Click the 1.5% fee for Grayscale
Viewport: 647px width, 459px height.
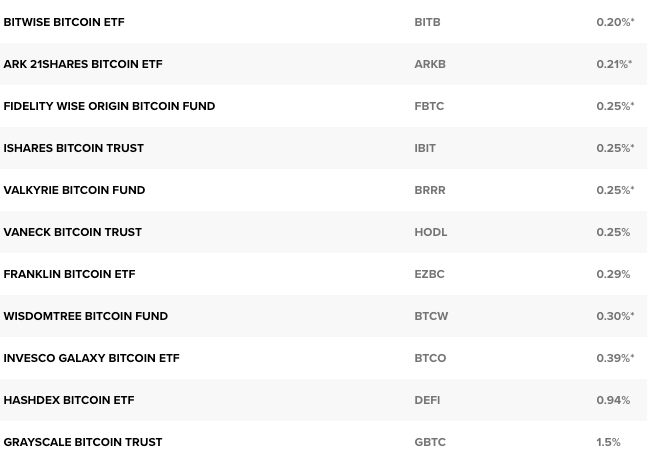tap(608, 442)
